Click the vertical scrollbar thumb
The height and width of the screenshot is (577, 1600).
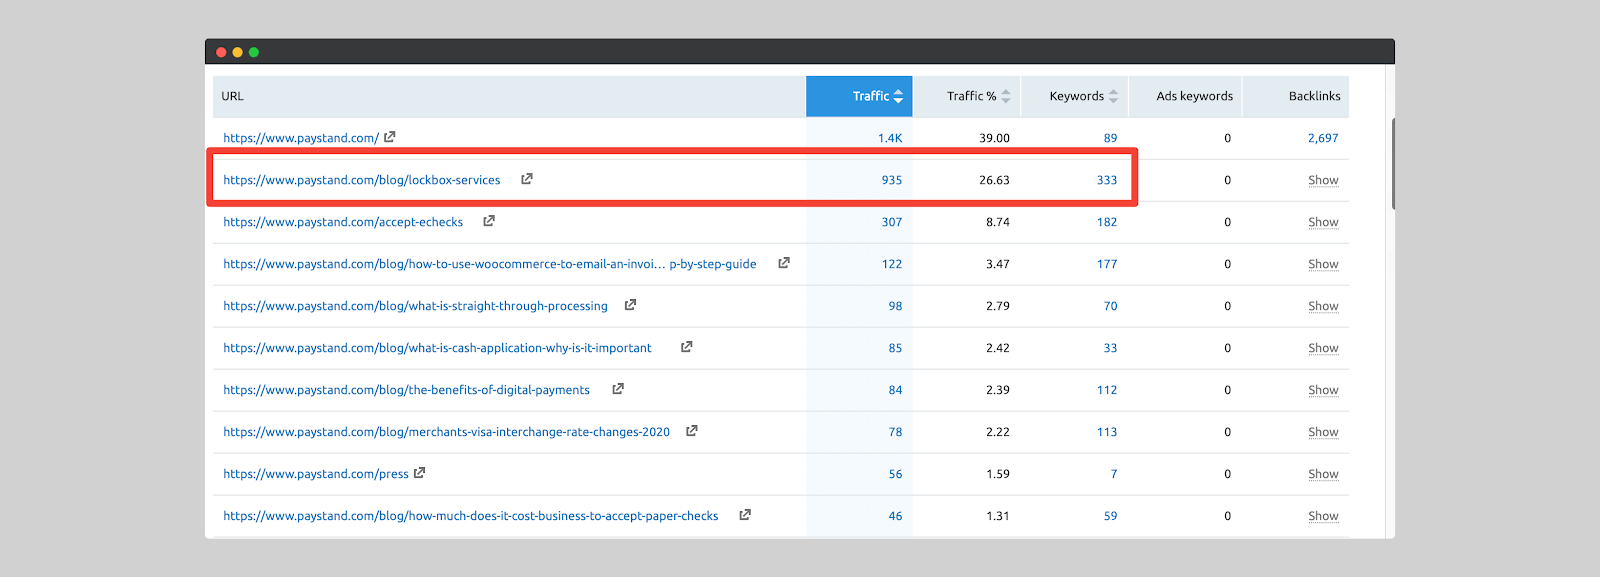[x=1393, y=163]
